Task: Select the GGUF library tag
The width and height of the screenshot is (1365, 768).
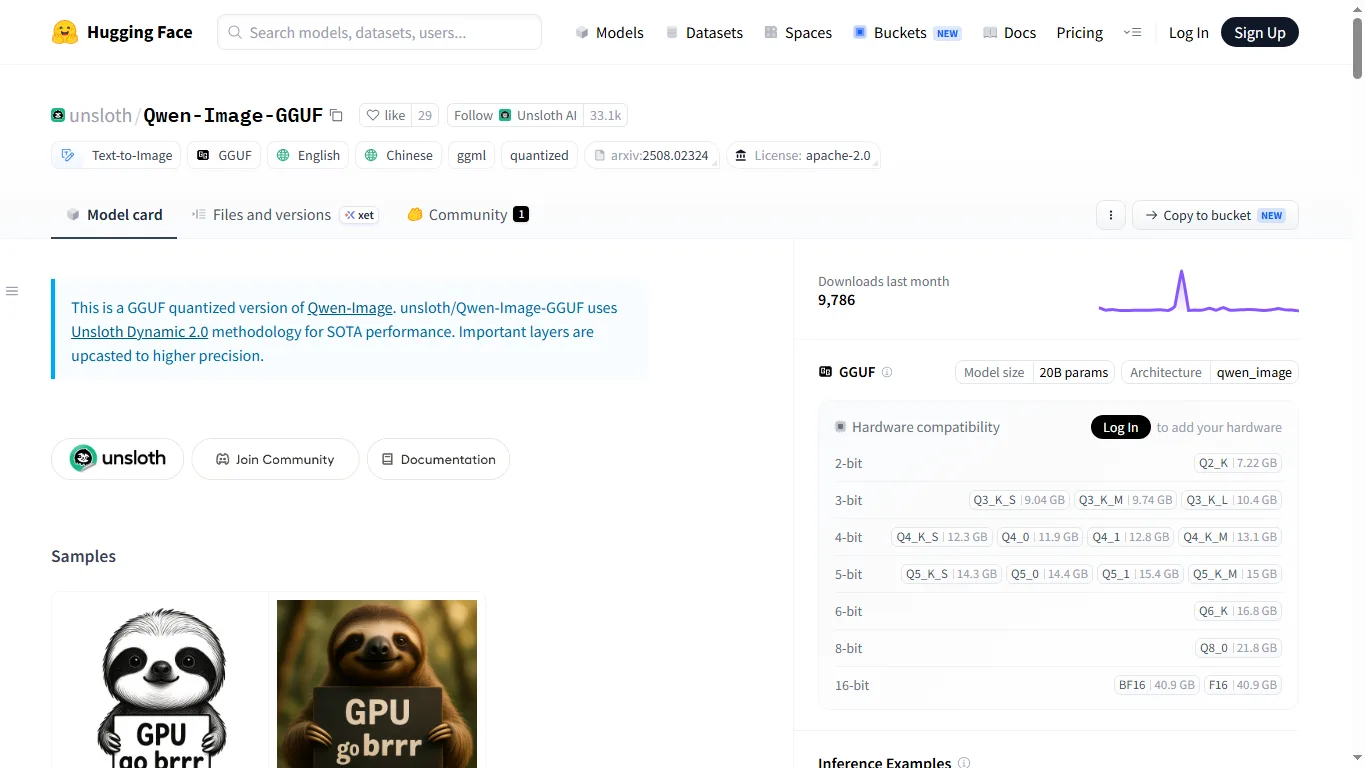Action: pos(224,155)
